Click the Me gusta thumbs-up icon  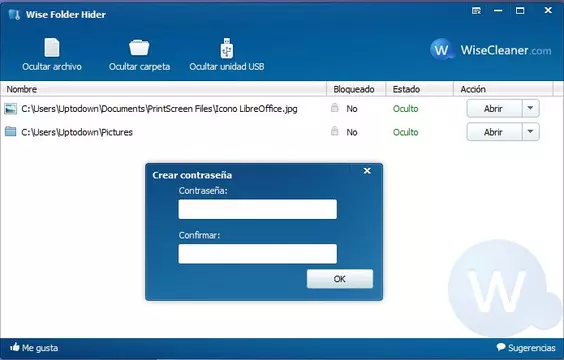[15, 347]
